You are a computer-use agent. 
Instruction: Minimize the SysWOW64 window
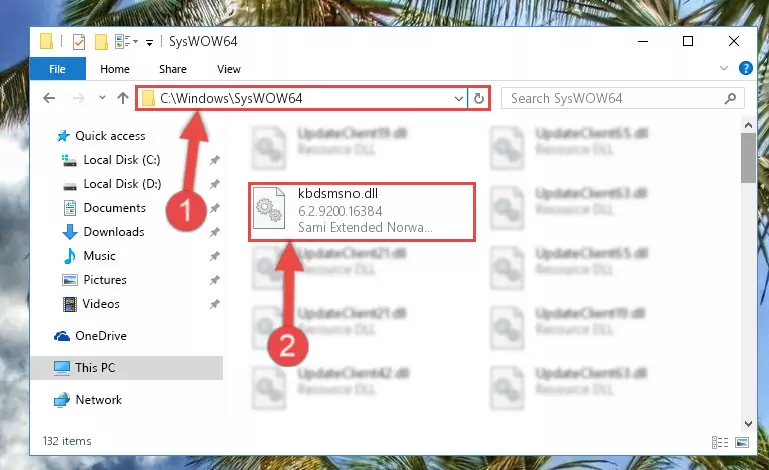pyautogui.click(x=643, y=42)
